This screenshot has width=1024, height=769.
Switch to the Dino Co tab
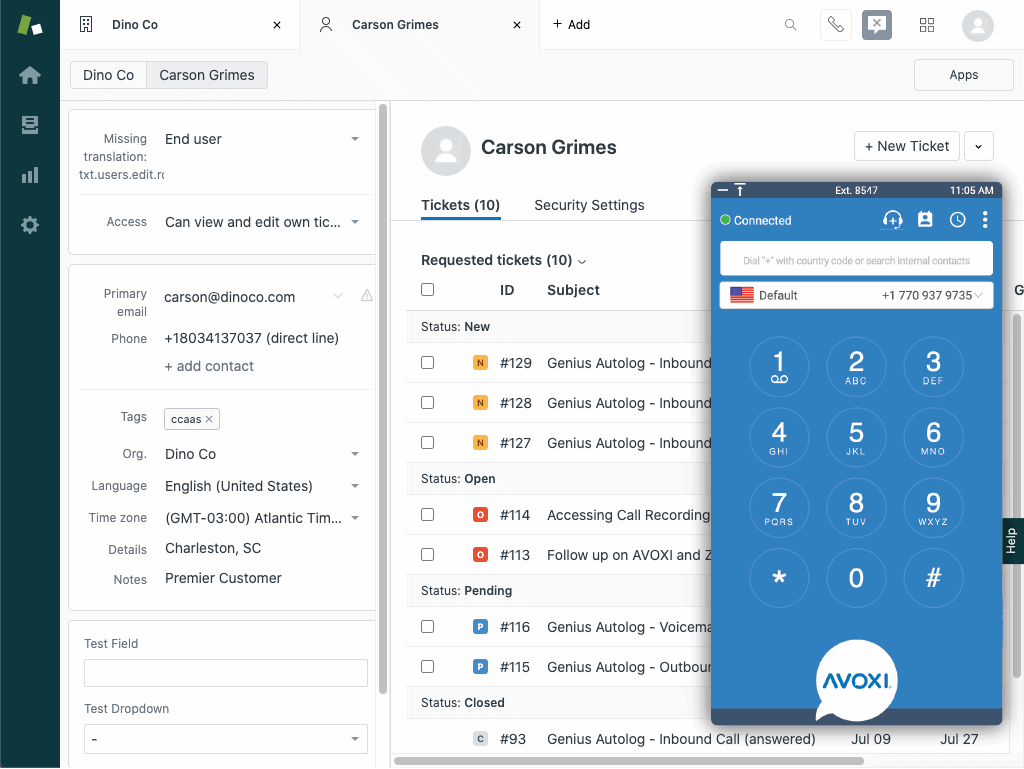coord(107,74)
